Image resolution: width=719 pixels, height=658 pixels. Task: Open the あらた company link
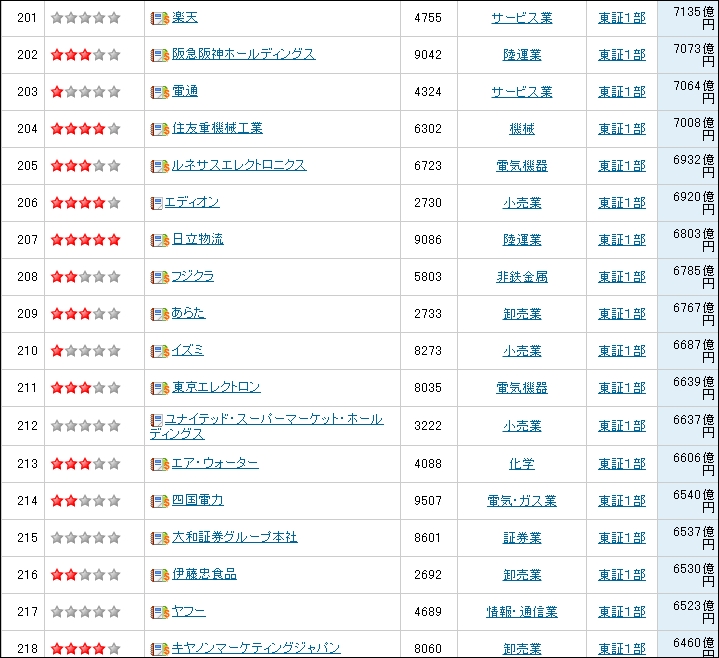(188, 314)
